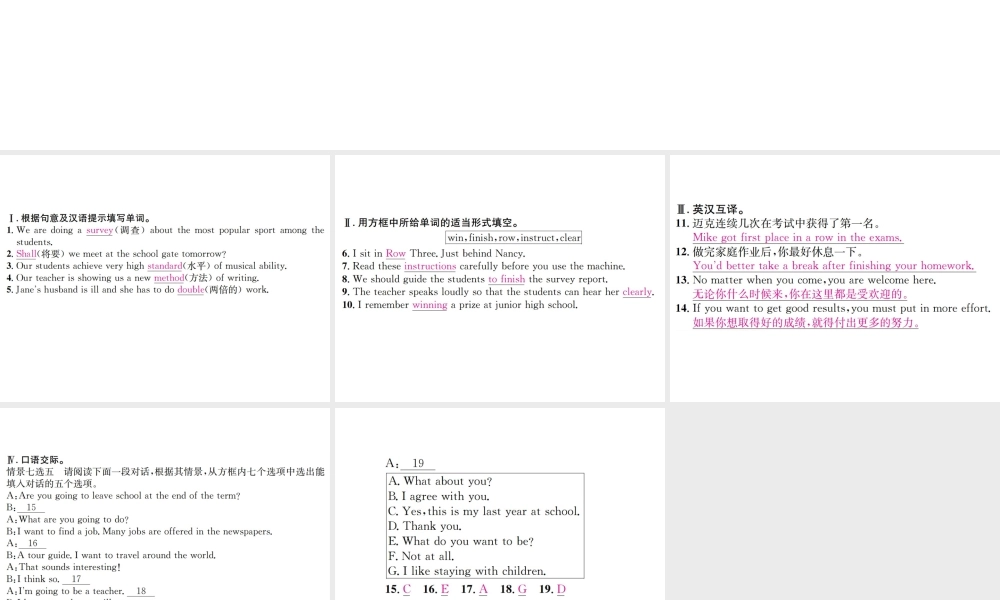The width and height of the screenshot is (1000, 600).
Task: Click the translation '无论你什么时候来,你在这里都是受欢迎的。'
Action: click(800, 294)
